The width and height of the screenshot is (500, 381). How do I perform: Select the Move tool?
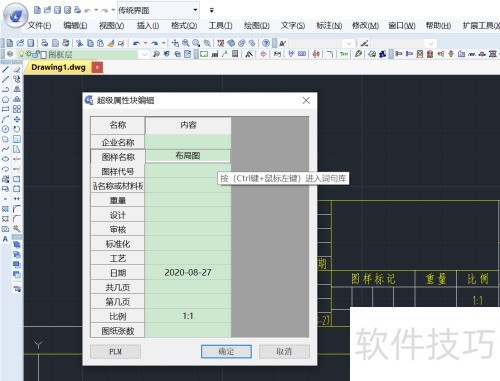pos(17,119)
